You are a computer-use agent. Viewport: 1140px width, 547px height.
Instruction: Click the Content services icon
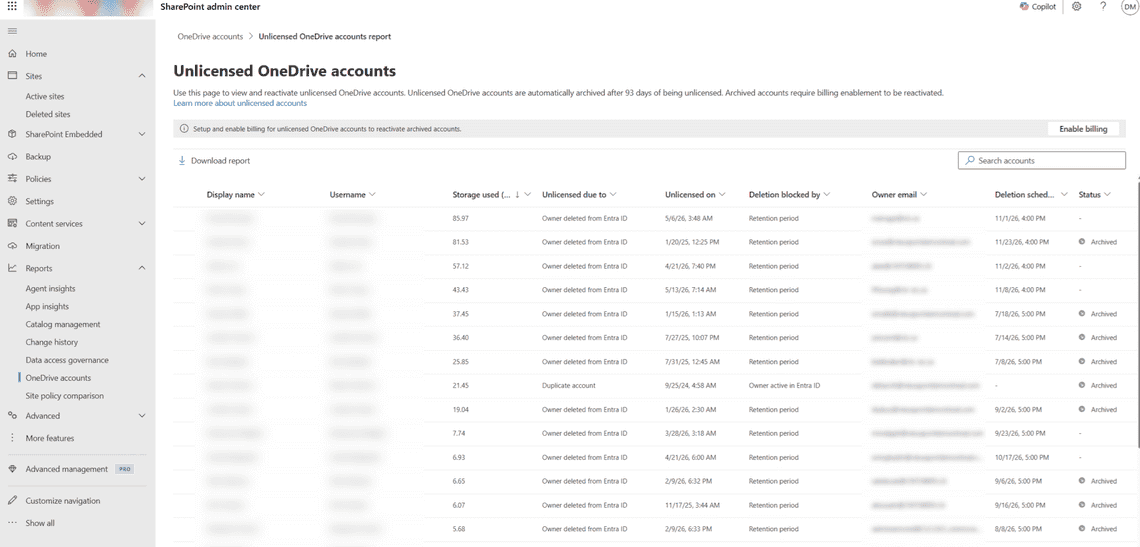point(12,223)
